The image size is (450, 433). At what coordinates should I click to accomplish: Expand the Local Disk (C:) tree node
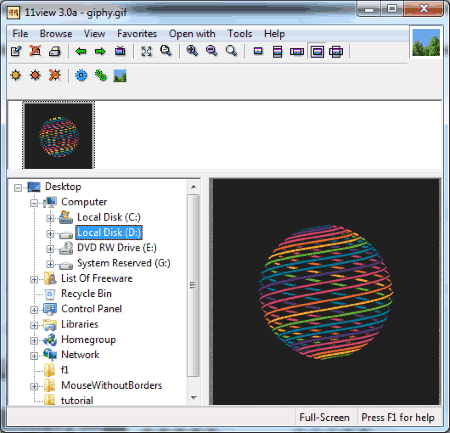pos(50,218)
